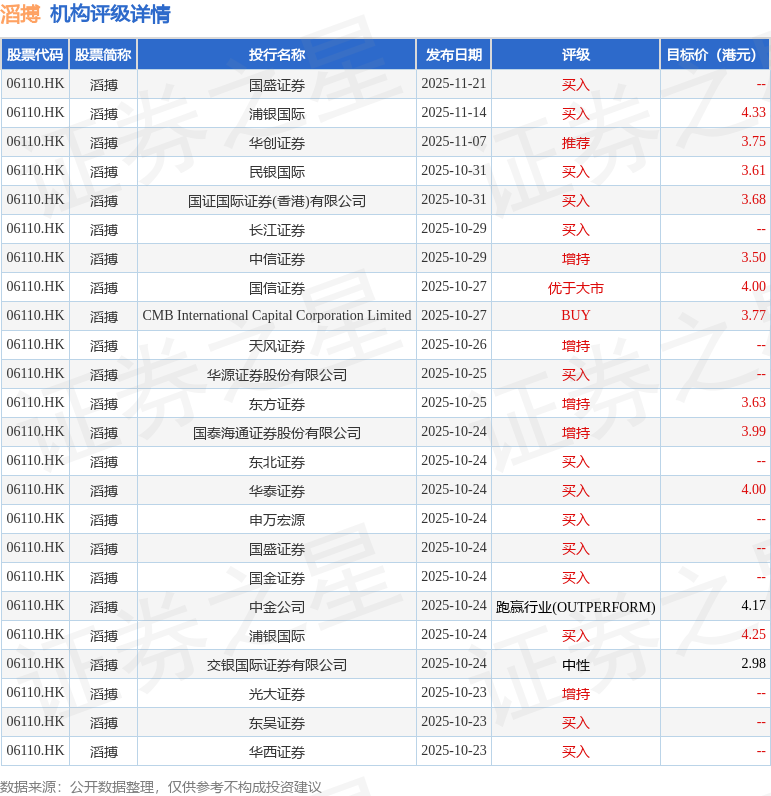Click the 华源证券股份有限公司 cell

[x=277, y=375]
